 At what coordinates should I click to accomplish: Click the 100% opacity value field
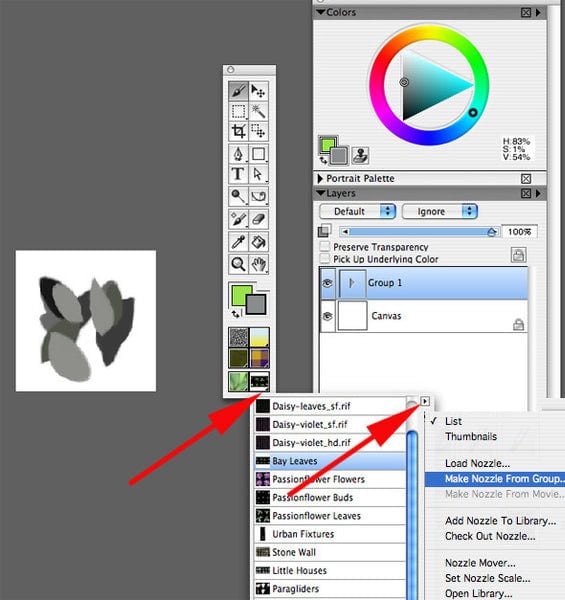(x=519, y=232)
